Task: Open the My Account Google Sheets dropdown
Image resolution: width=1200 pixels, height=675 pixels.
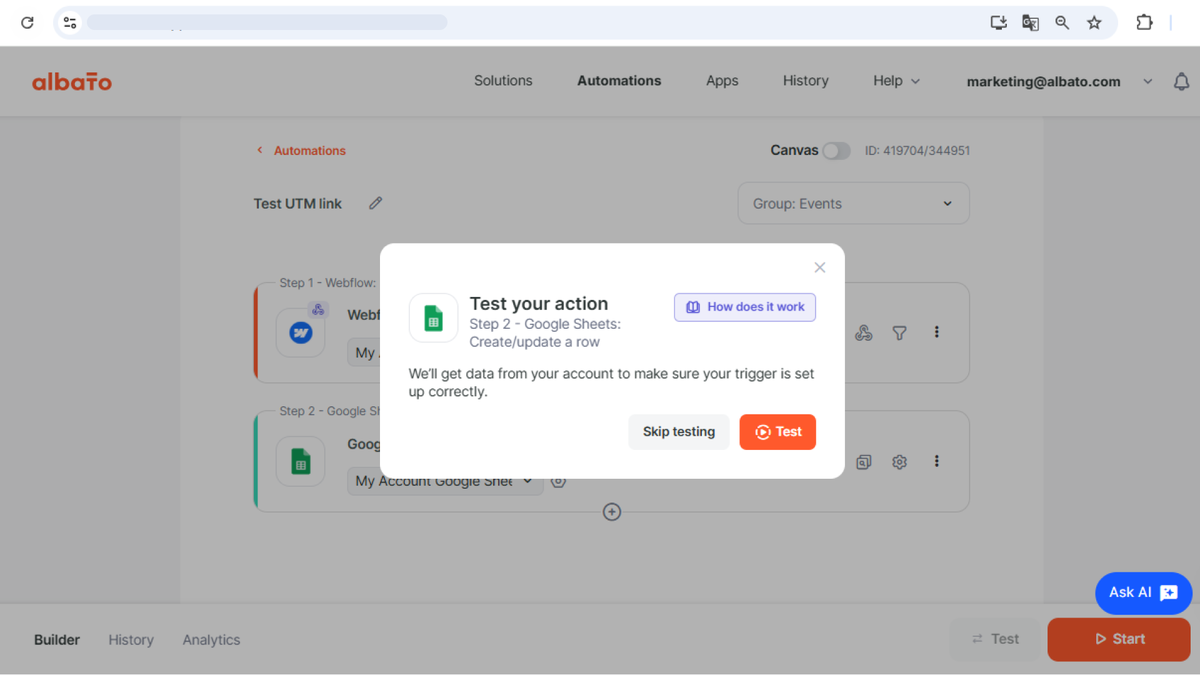Action: tap(444, 481)
